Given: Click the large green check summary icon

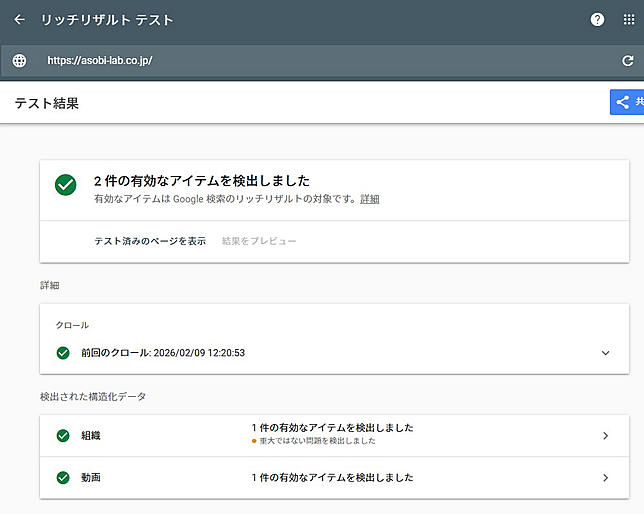Looking at the screenshot, I should point(66,185).
